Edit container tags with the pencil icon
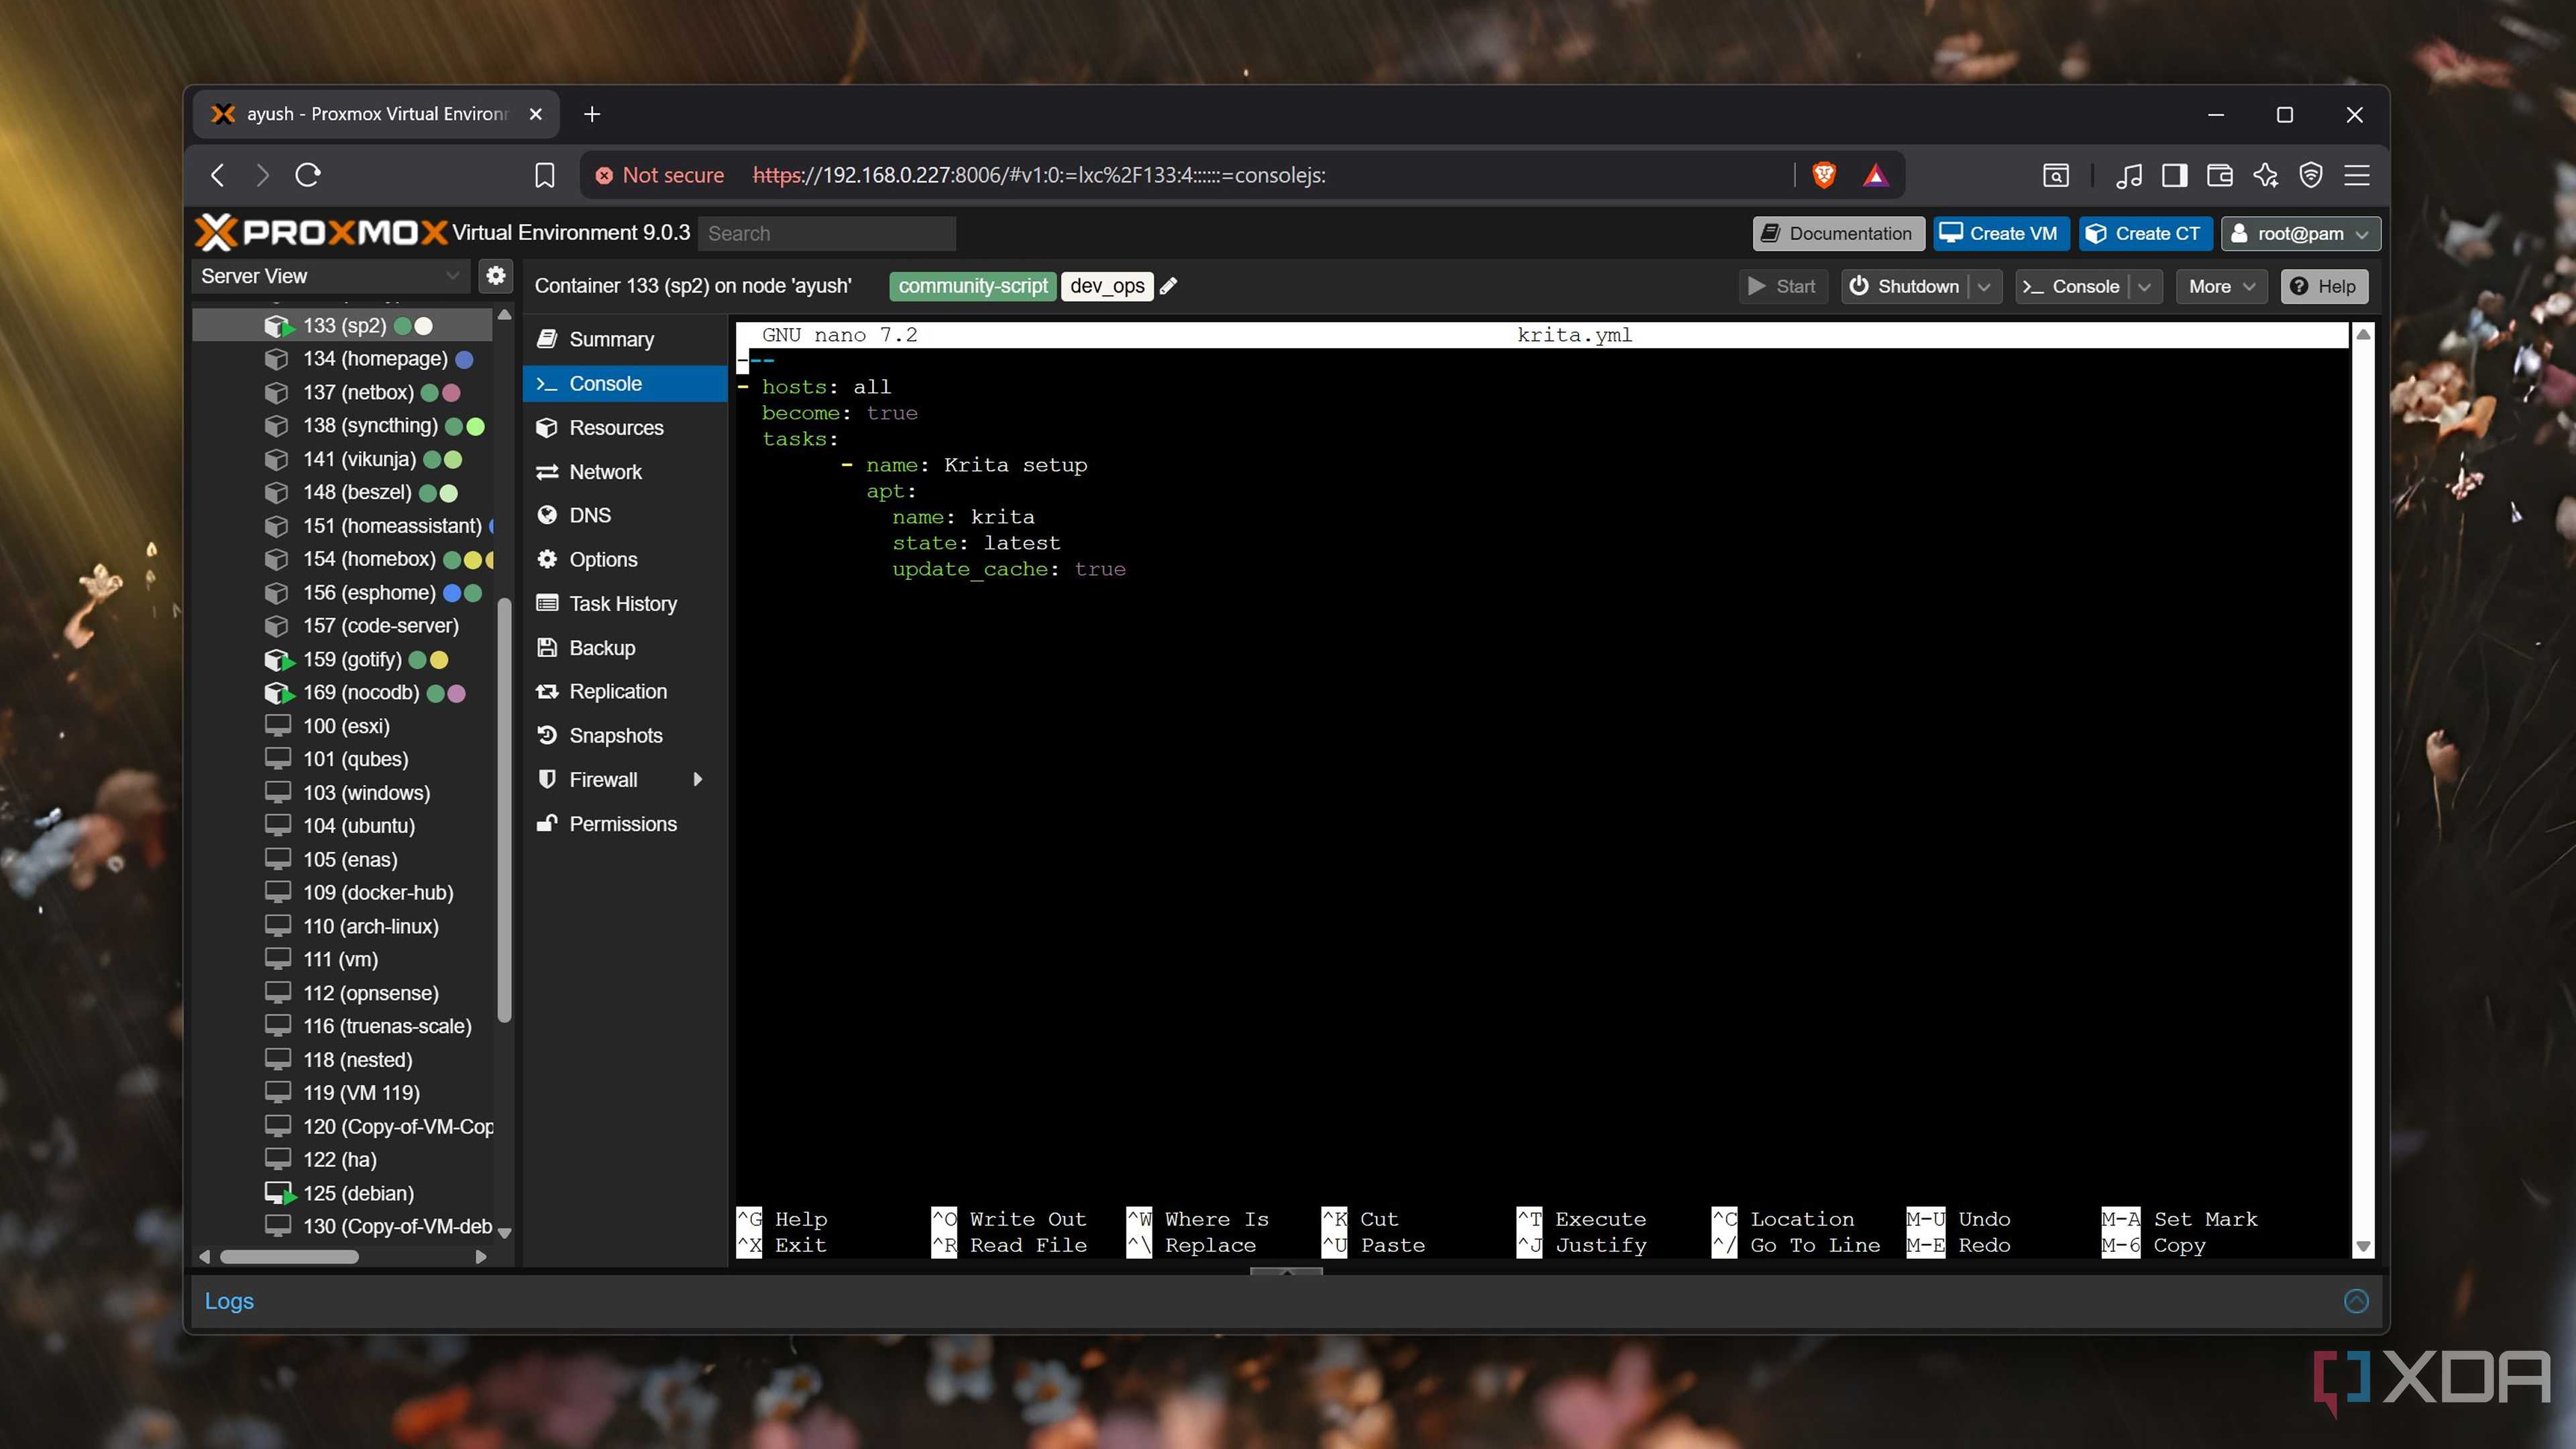The image size is (2576, 1449). click(x=1168, y=286)
